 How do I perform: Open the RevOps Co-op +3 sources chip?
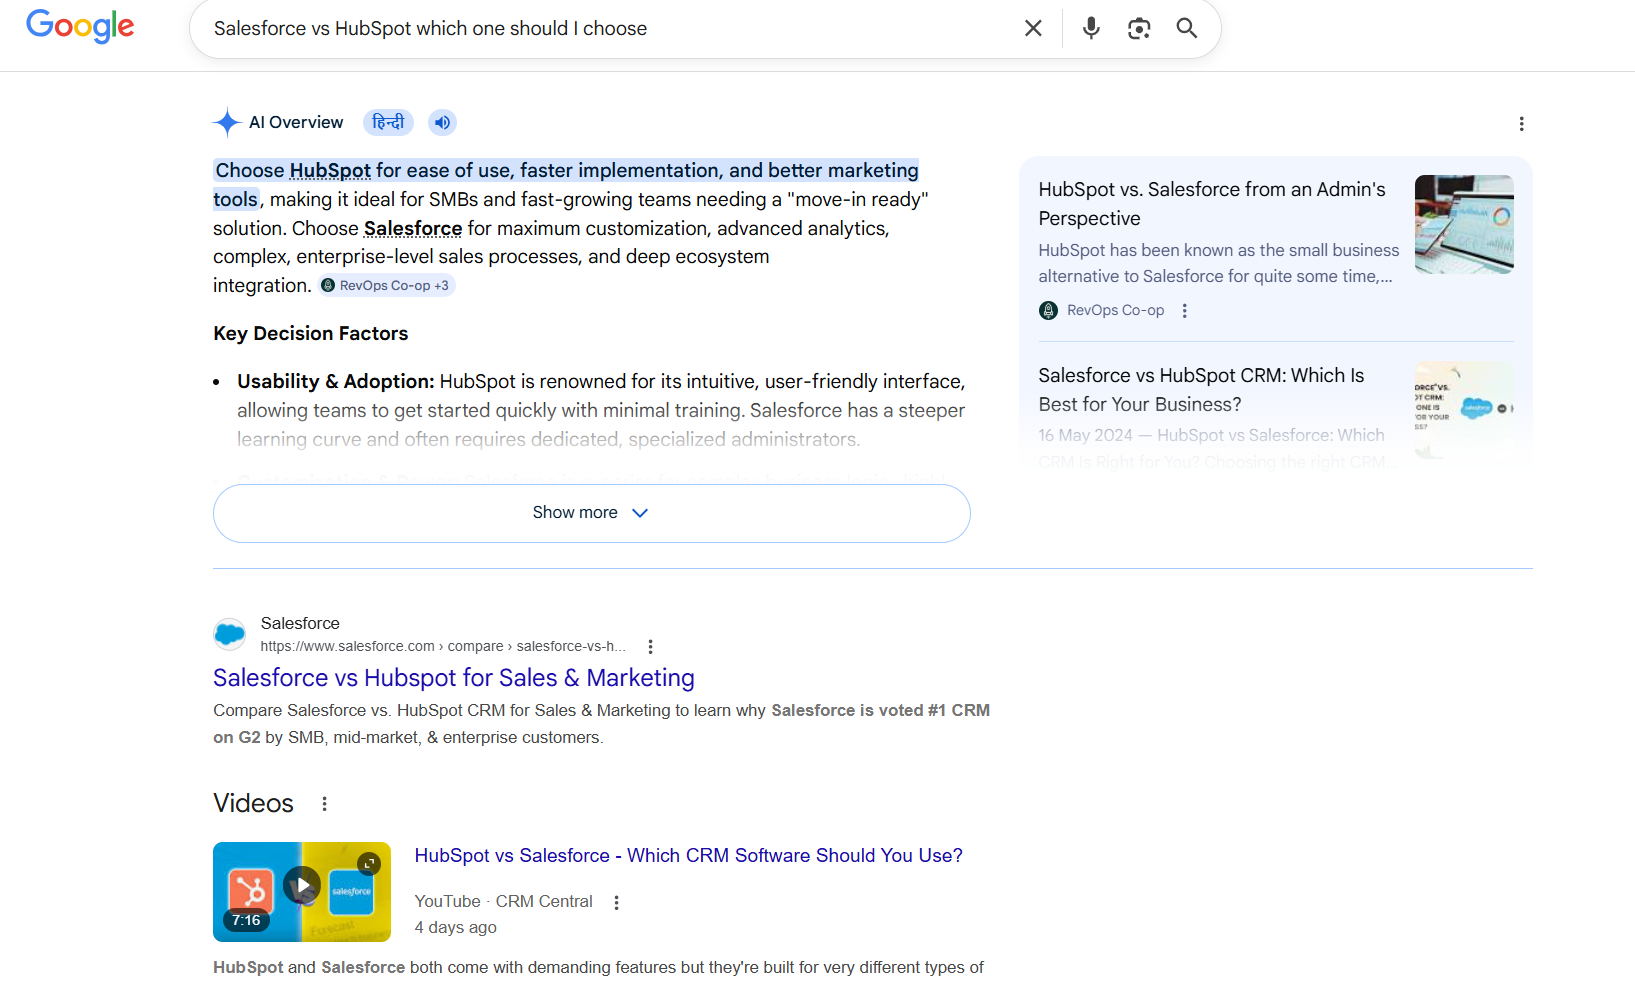point(387,285)
